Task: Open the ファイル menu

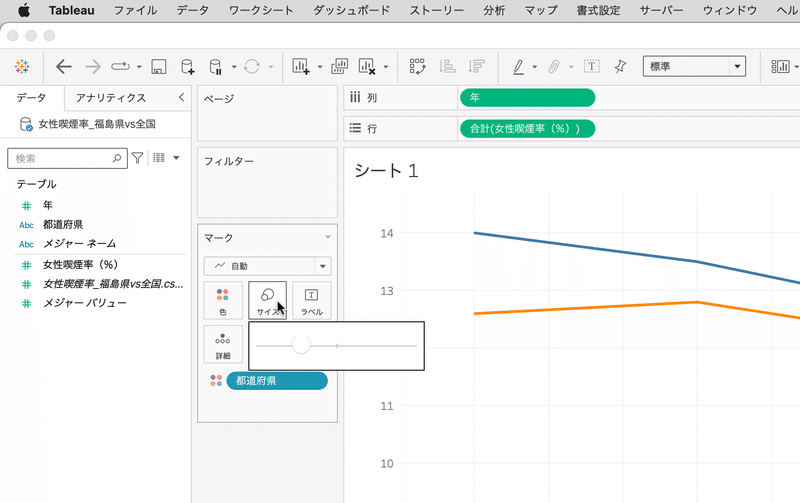Action: point(135,10)
